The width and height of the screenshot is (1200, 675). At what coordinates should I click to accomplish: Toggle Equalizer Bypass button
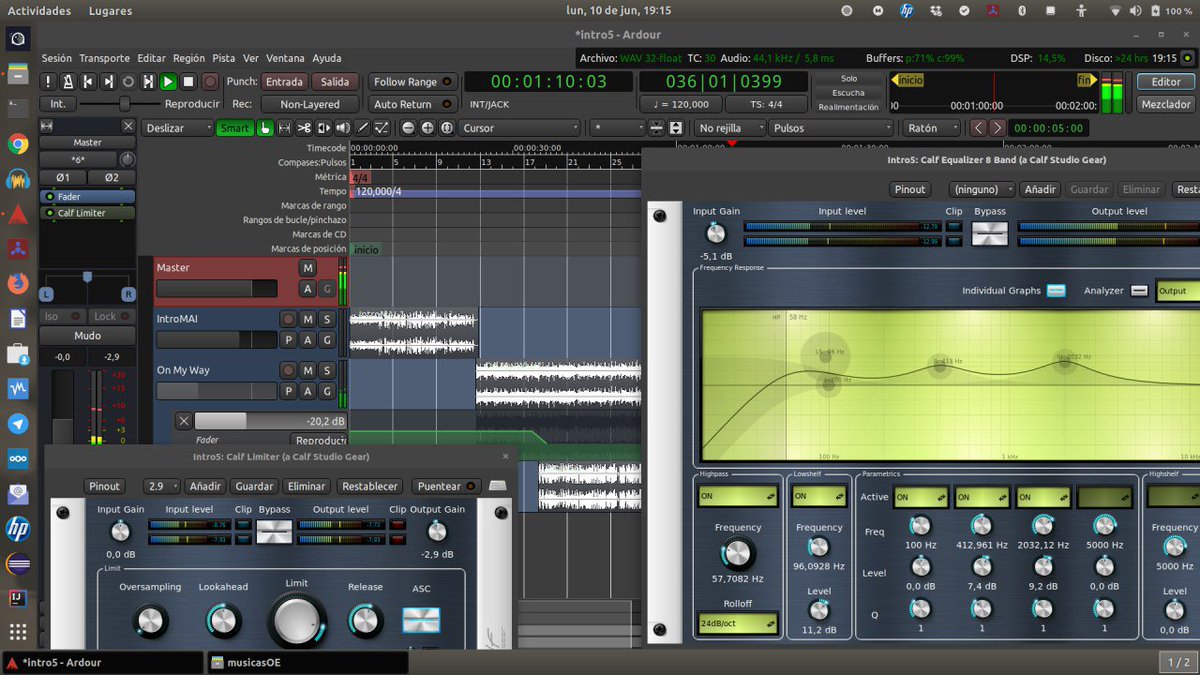[x=990, y=234]
